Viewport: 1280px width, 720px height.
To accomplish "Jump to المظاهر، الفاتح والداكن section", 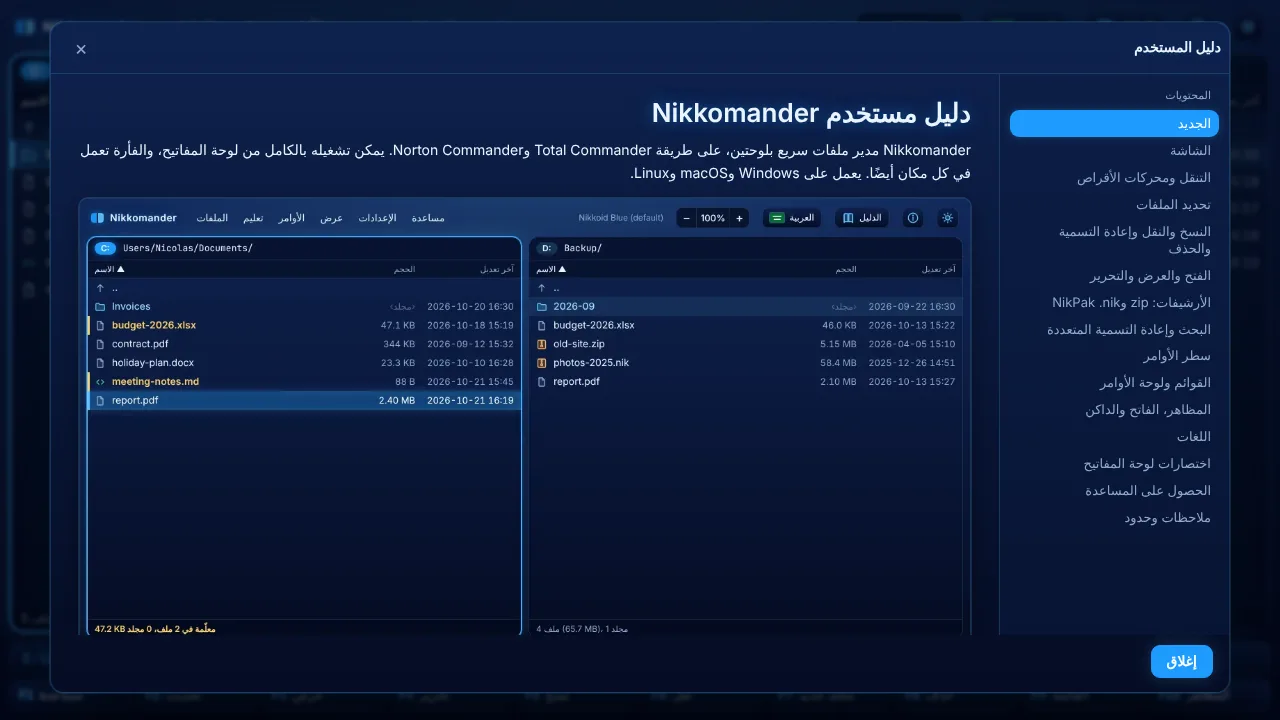I will (x=1114, y=411).
